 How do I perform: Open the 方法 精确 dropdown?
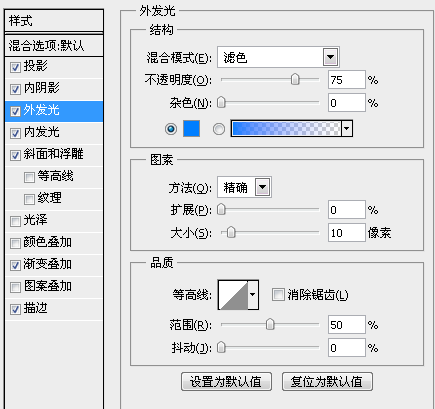click(244, 187)
